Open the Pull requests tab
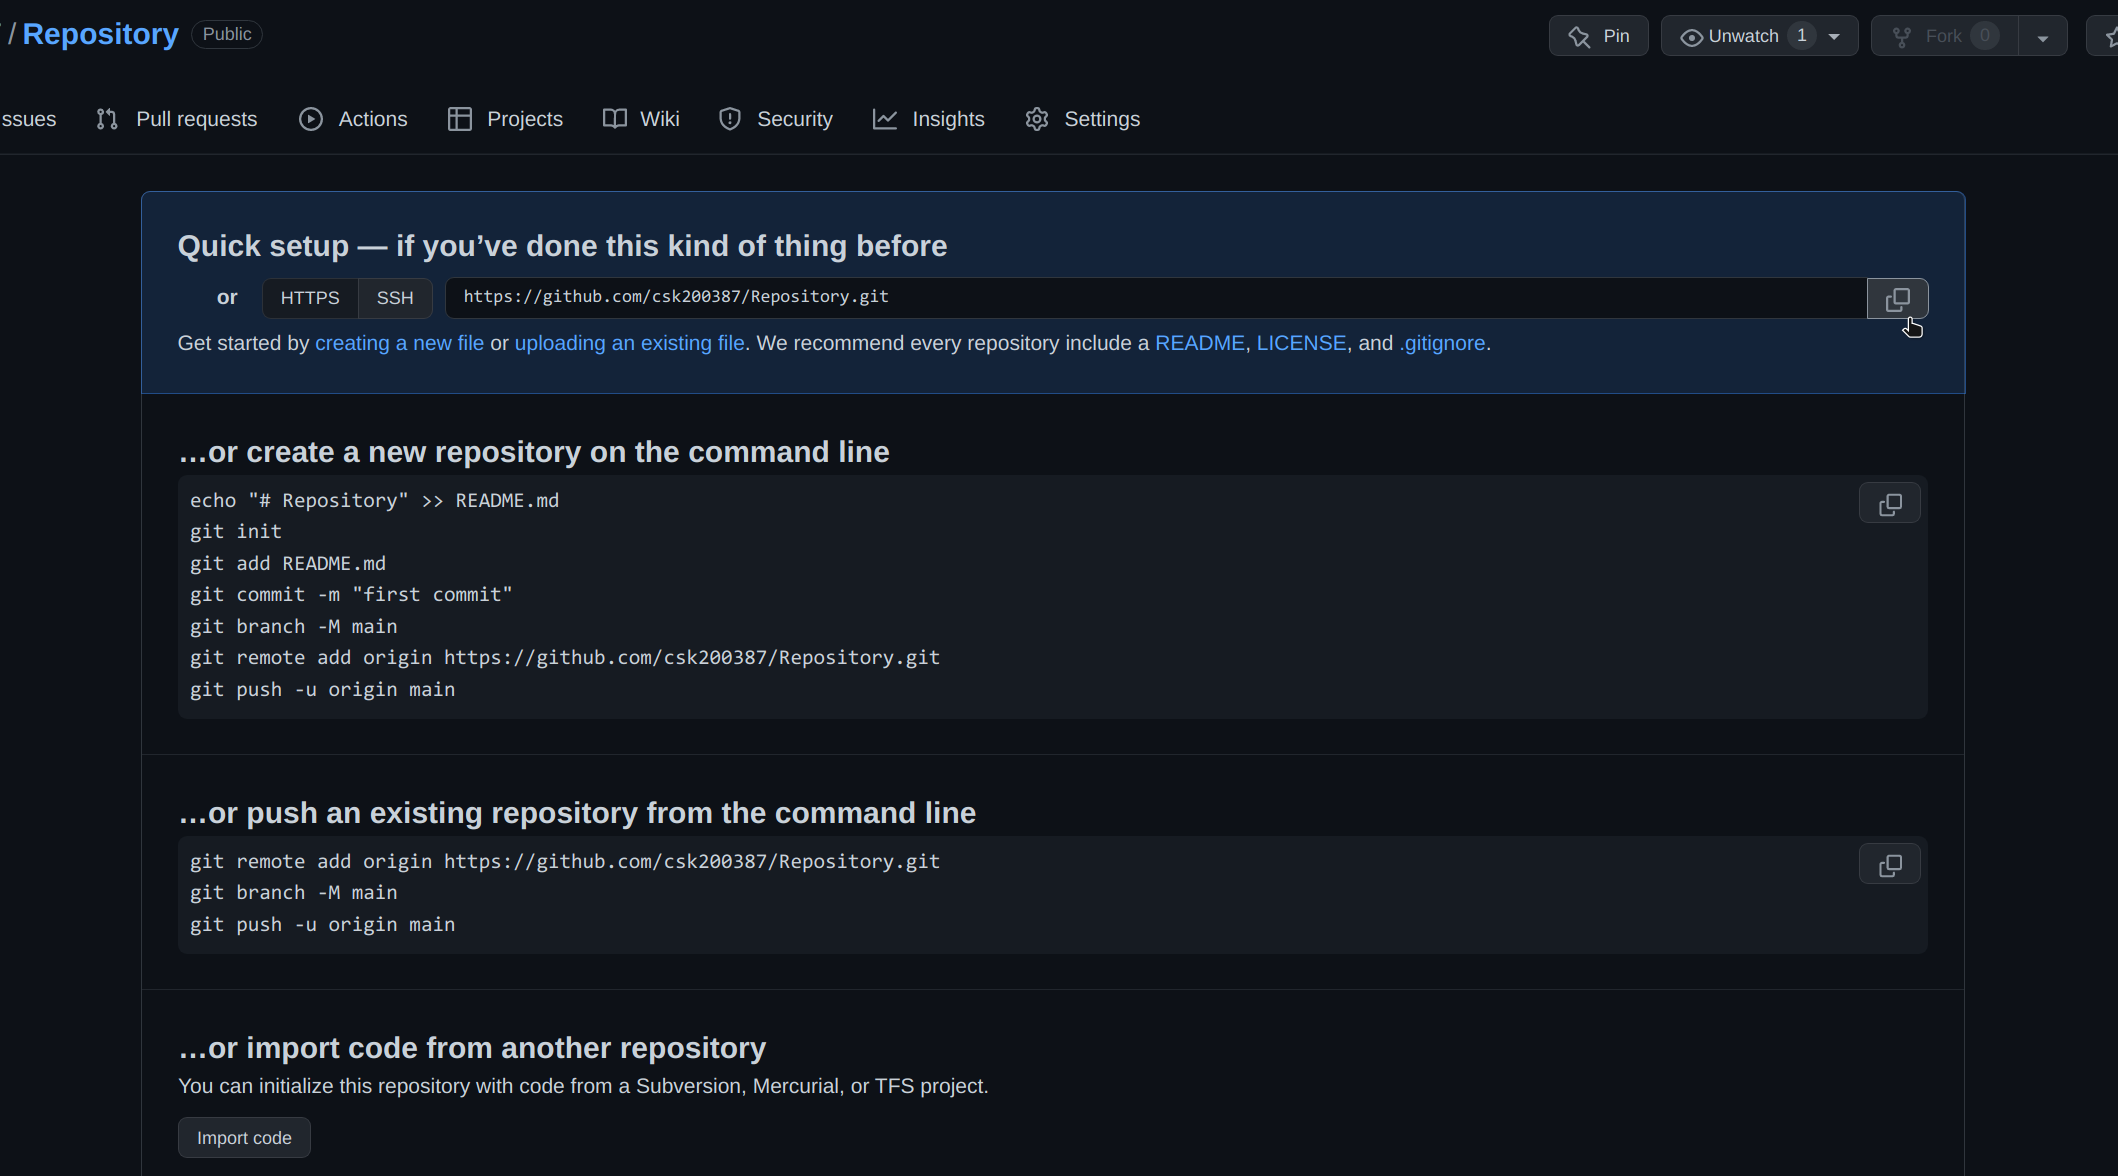 [x=177, y=119]
